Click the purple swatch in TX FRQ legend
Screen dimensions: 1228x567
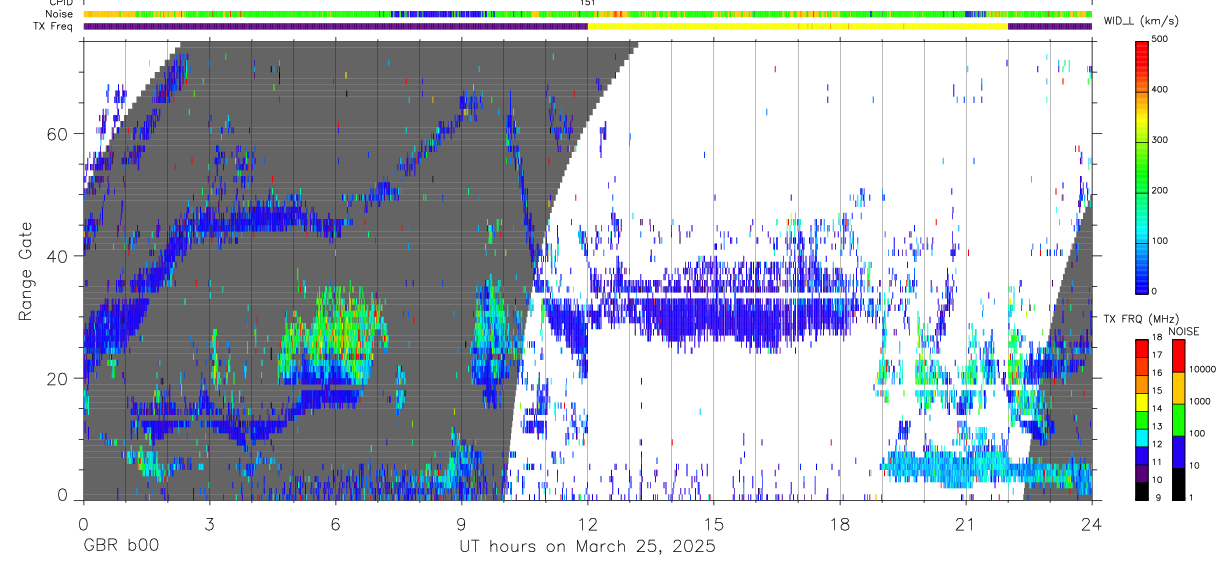[1142, 473]
